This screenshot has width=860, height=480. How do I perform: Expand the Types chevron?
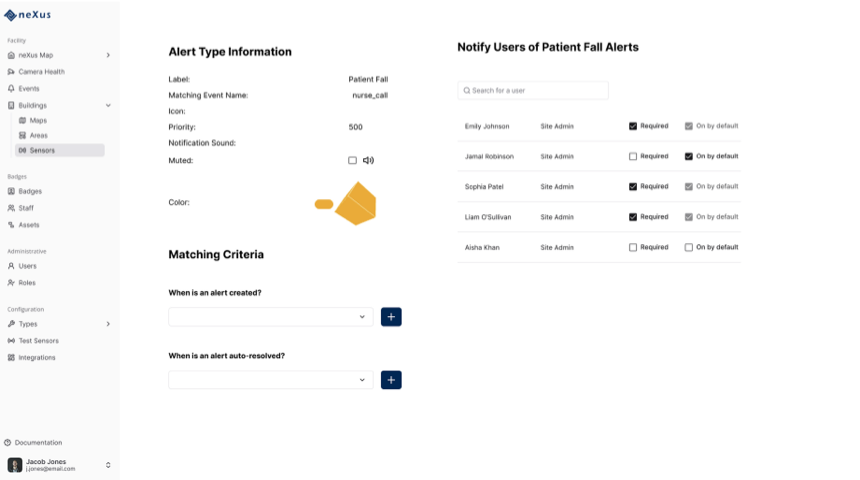click(x=108, y=324)
